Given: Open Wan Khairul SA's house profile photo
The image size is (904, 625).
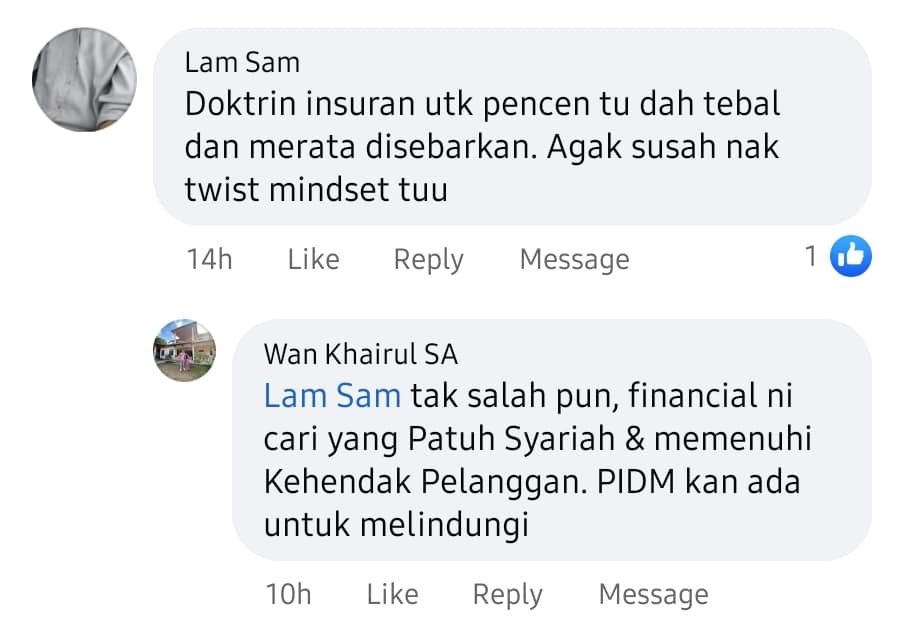Looking at the screenshot, I should coord(184,351).
